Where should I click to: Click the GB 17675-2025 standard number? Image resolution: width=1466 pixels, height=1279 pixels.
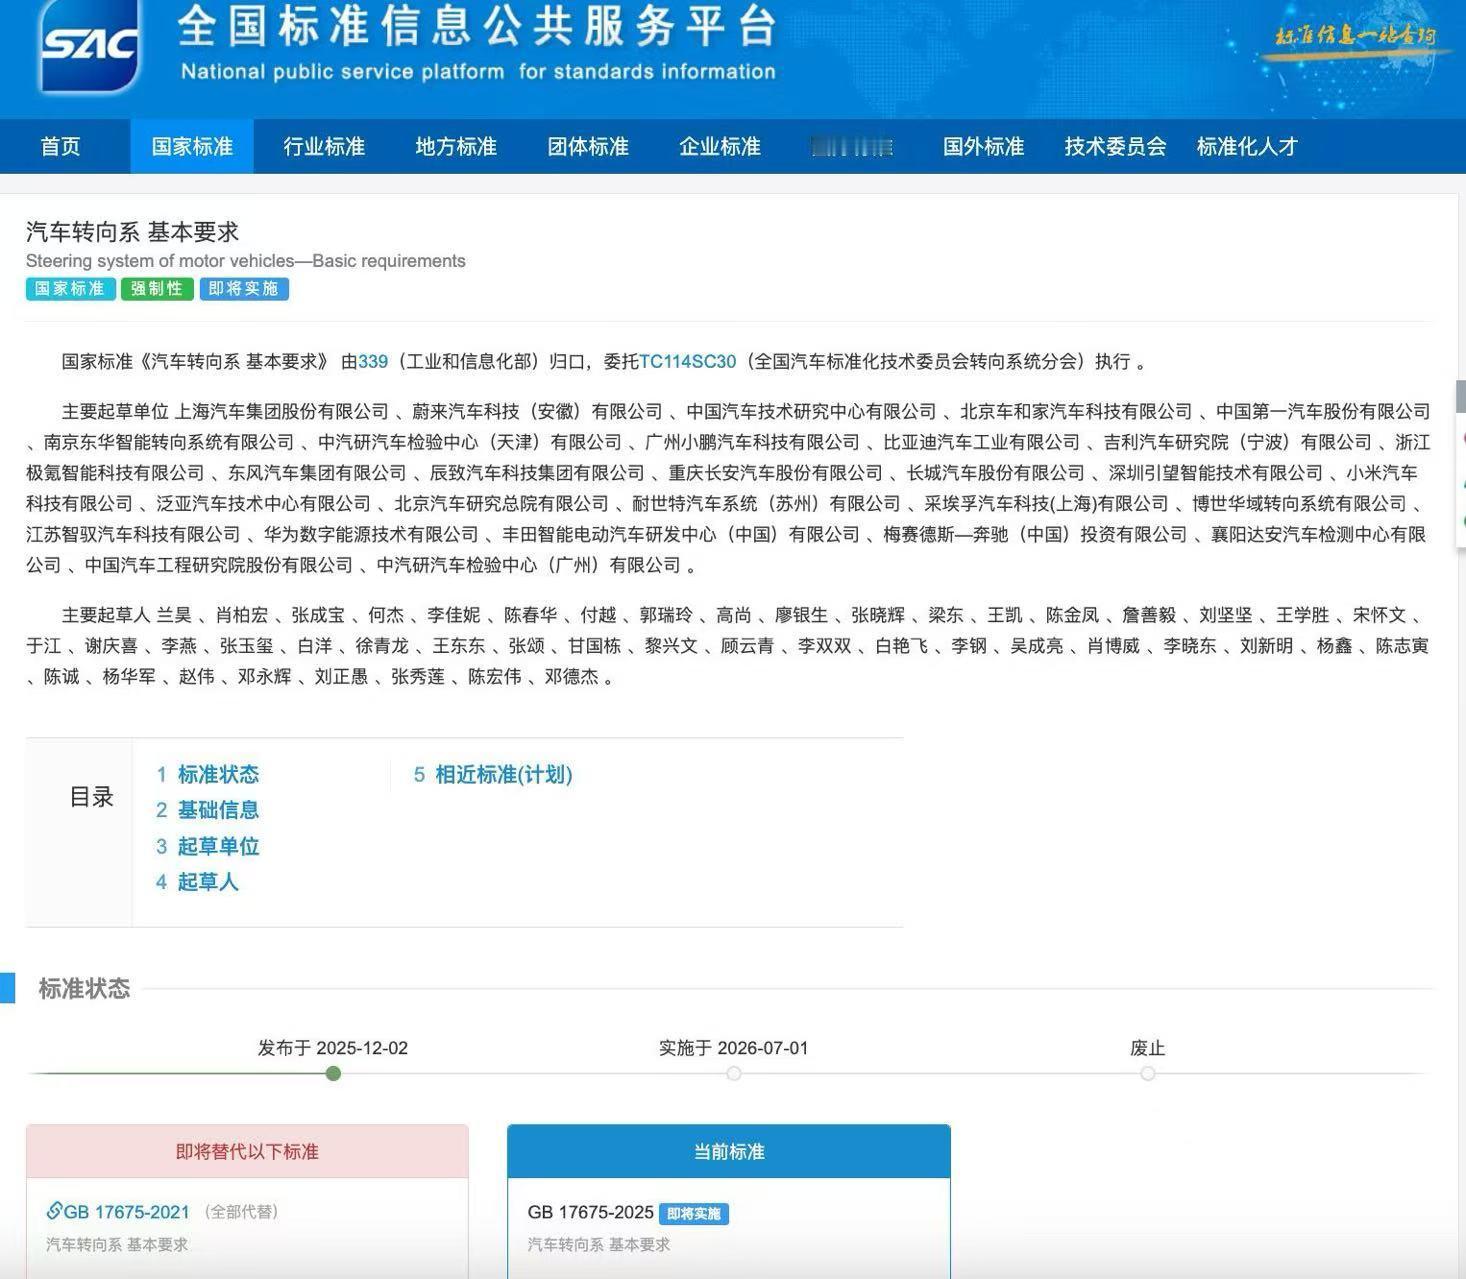[591, 1213]
